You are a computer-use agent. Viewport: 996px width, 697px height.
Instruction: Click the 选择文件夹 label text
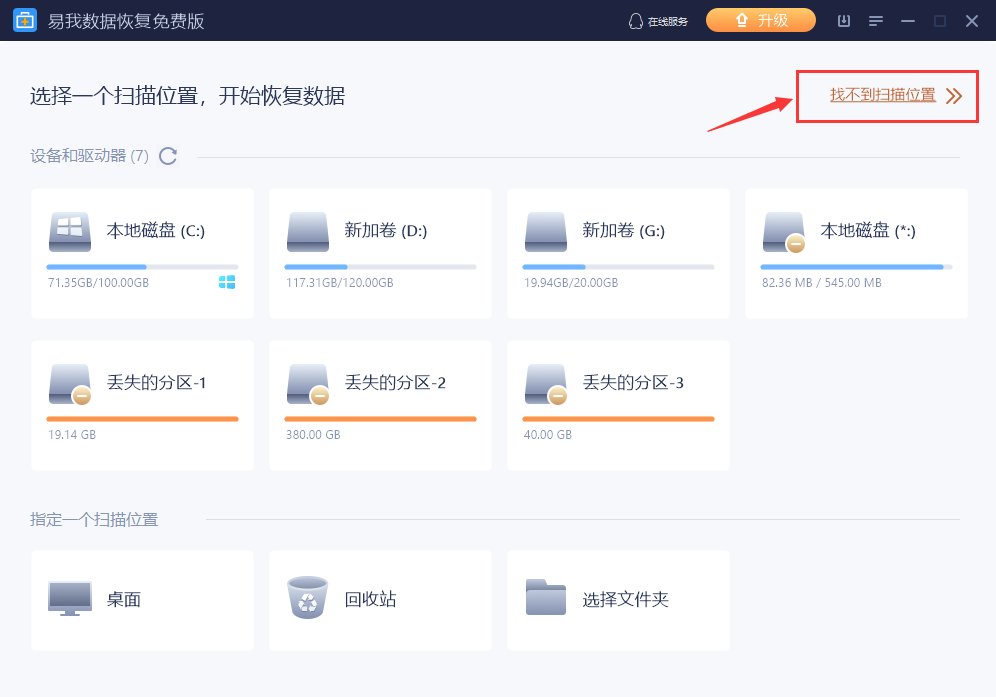[626, 599]
